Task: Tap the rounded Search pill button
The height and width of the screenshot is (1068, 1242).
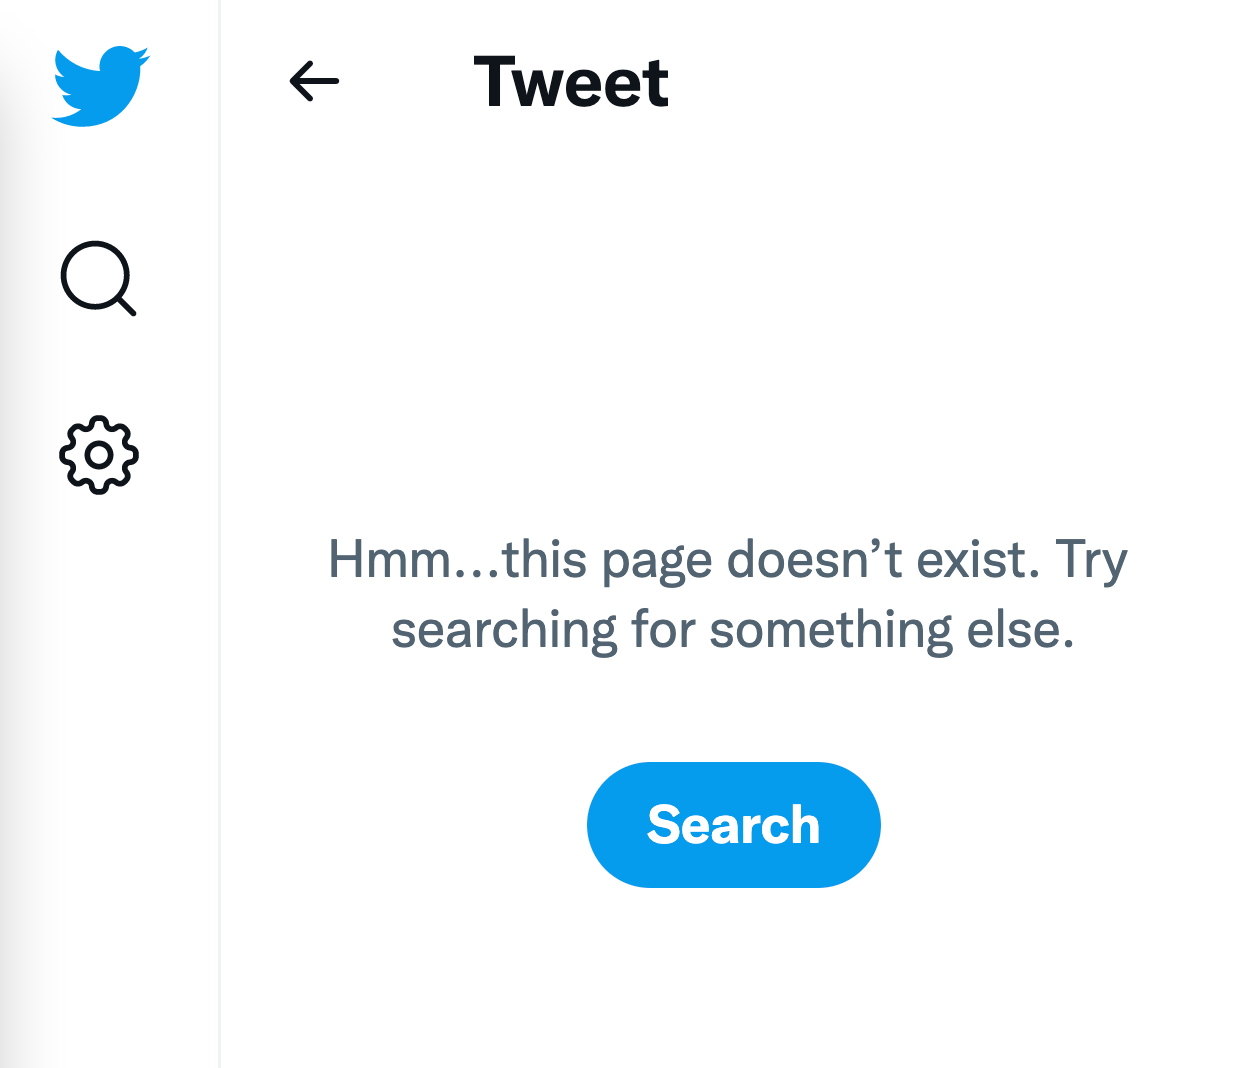Action: pos(733,825)
